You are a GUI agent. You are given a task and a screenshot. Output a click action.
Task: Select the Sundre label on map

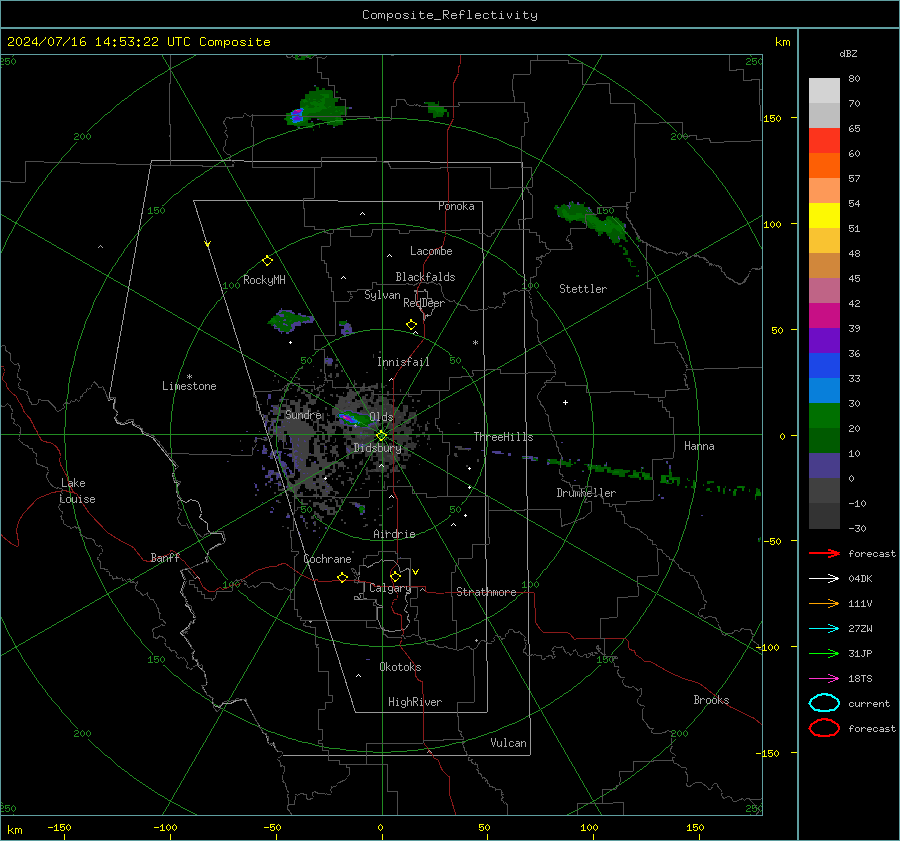pyautogui.click(x=303, y=414)
